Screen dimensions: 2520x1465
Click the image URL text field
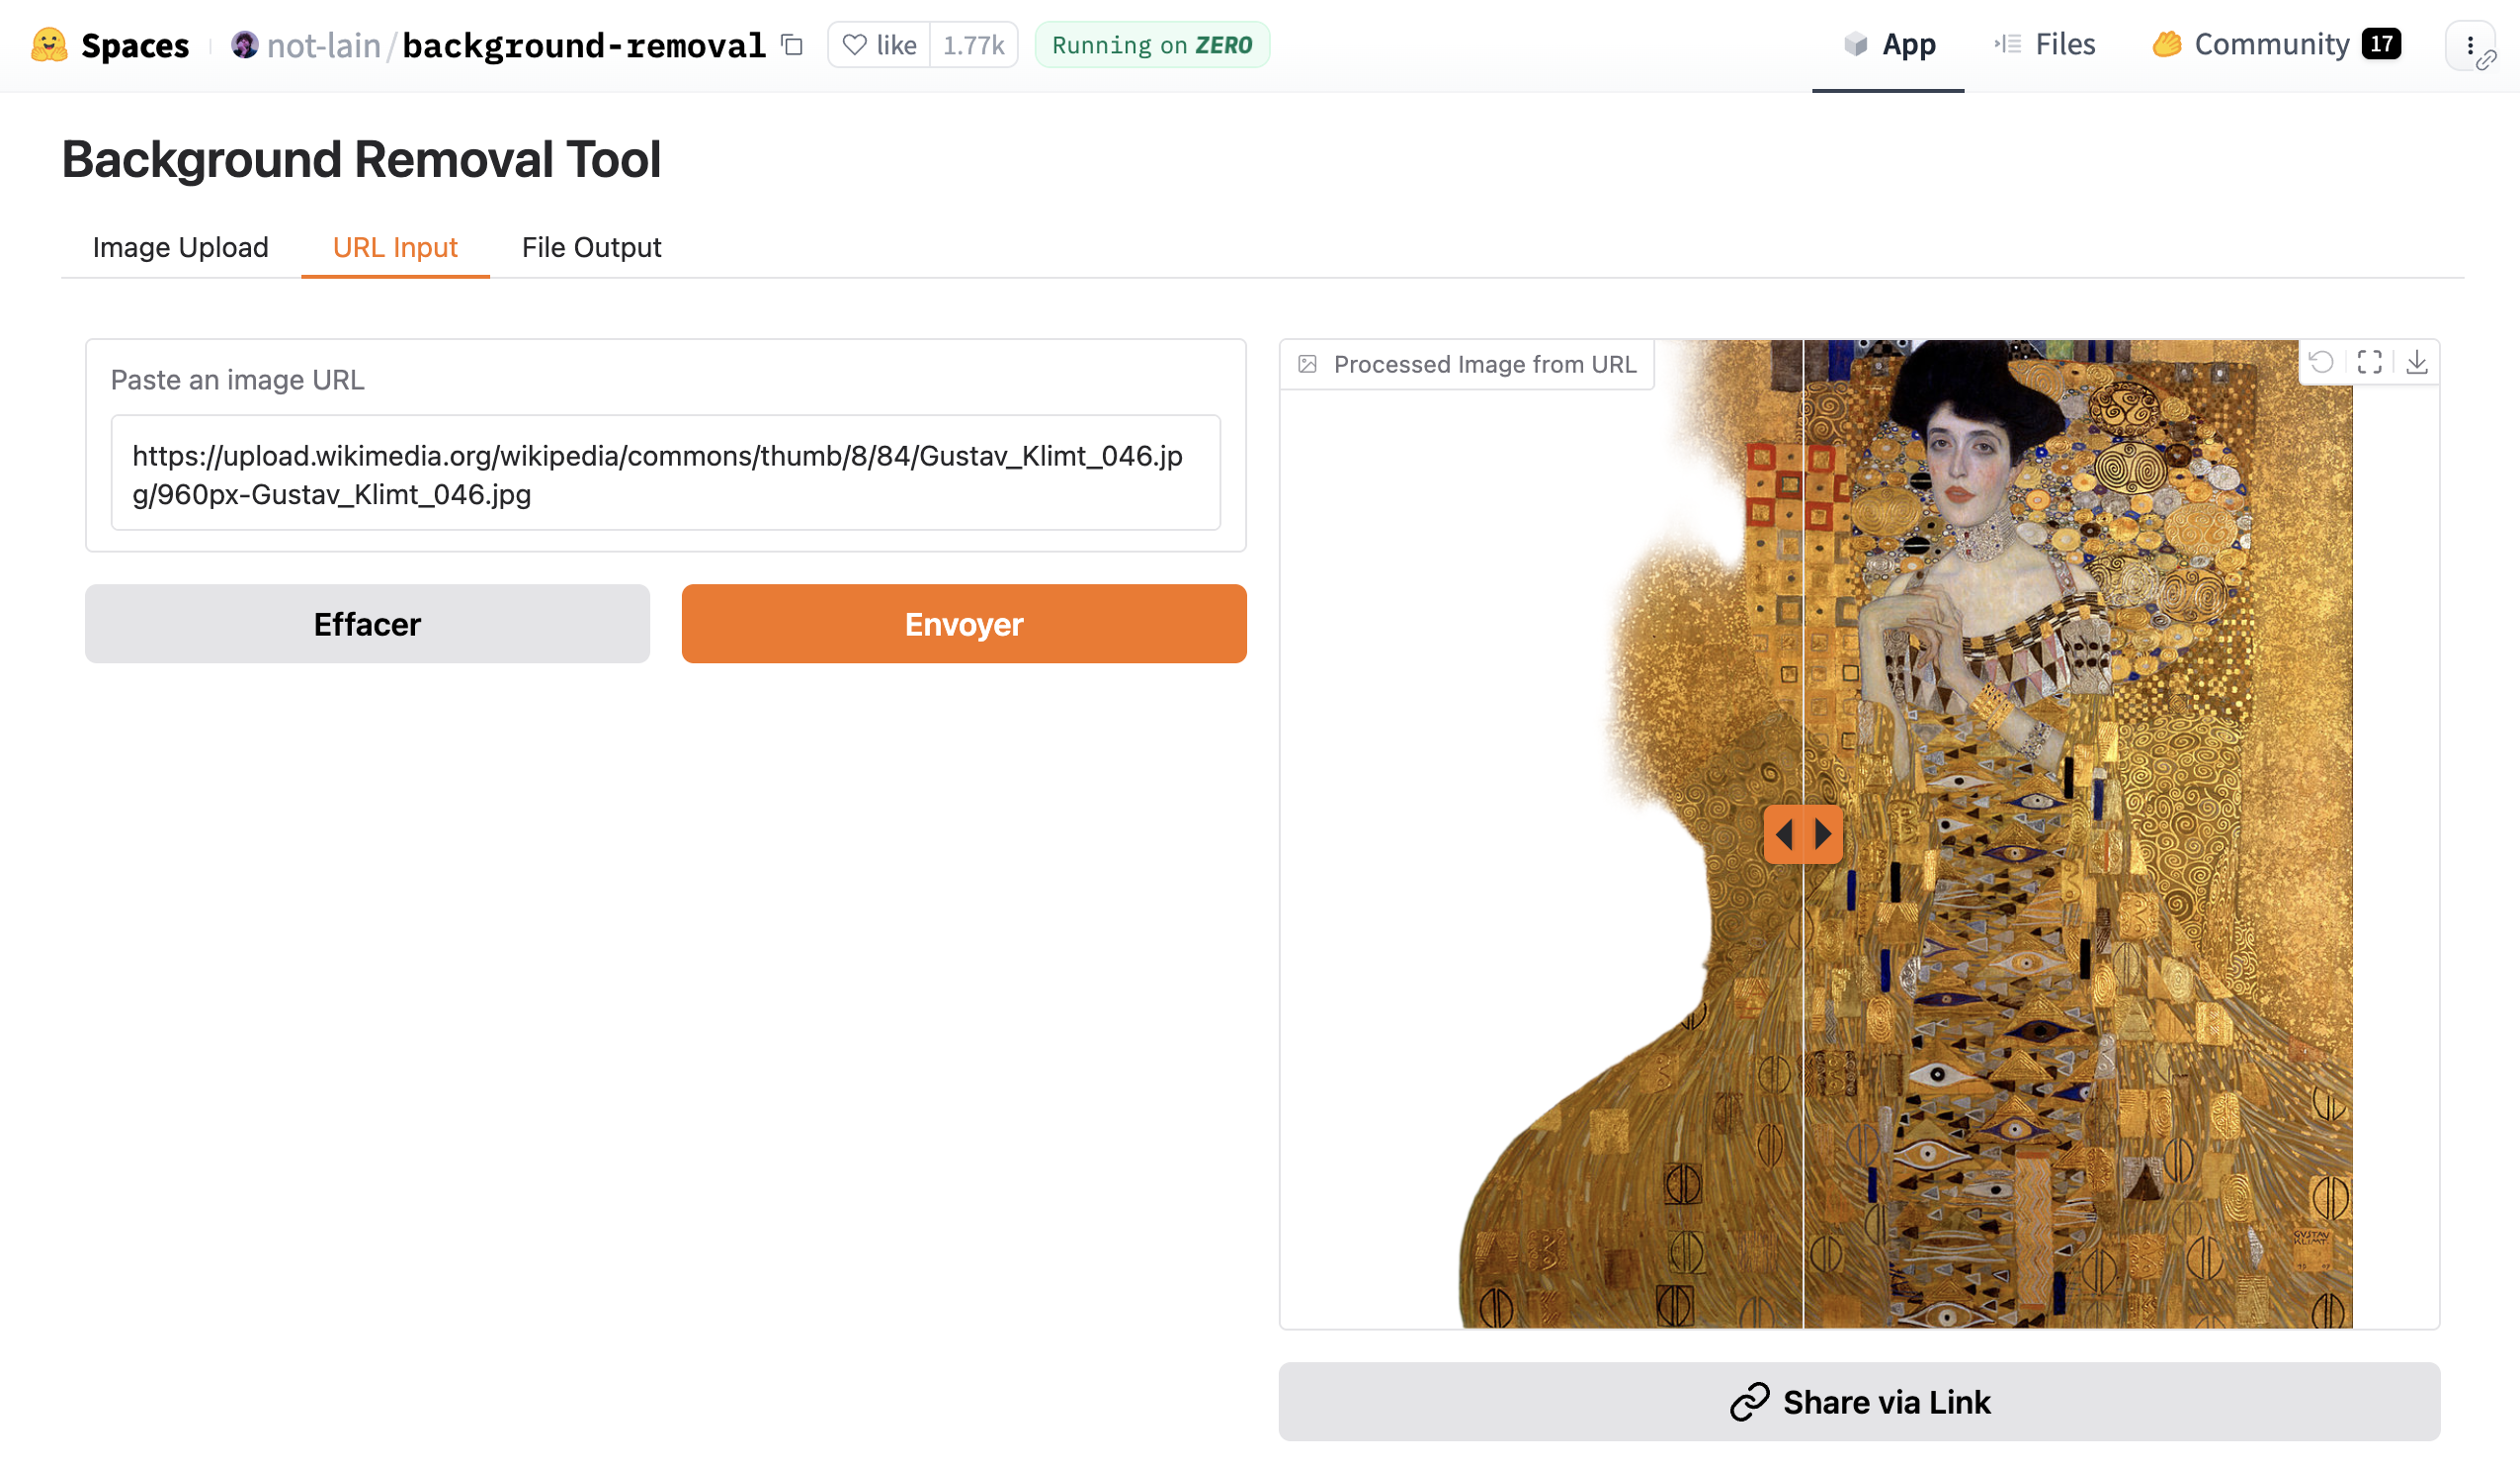coord(665,473)
